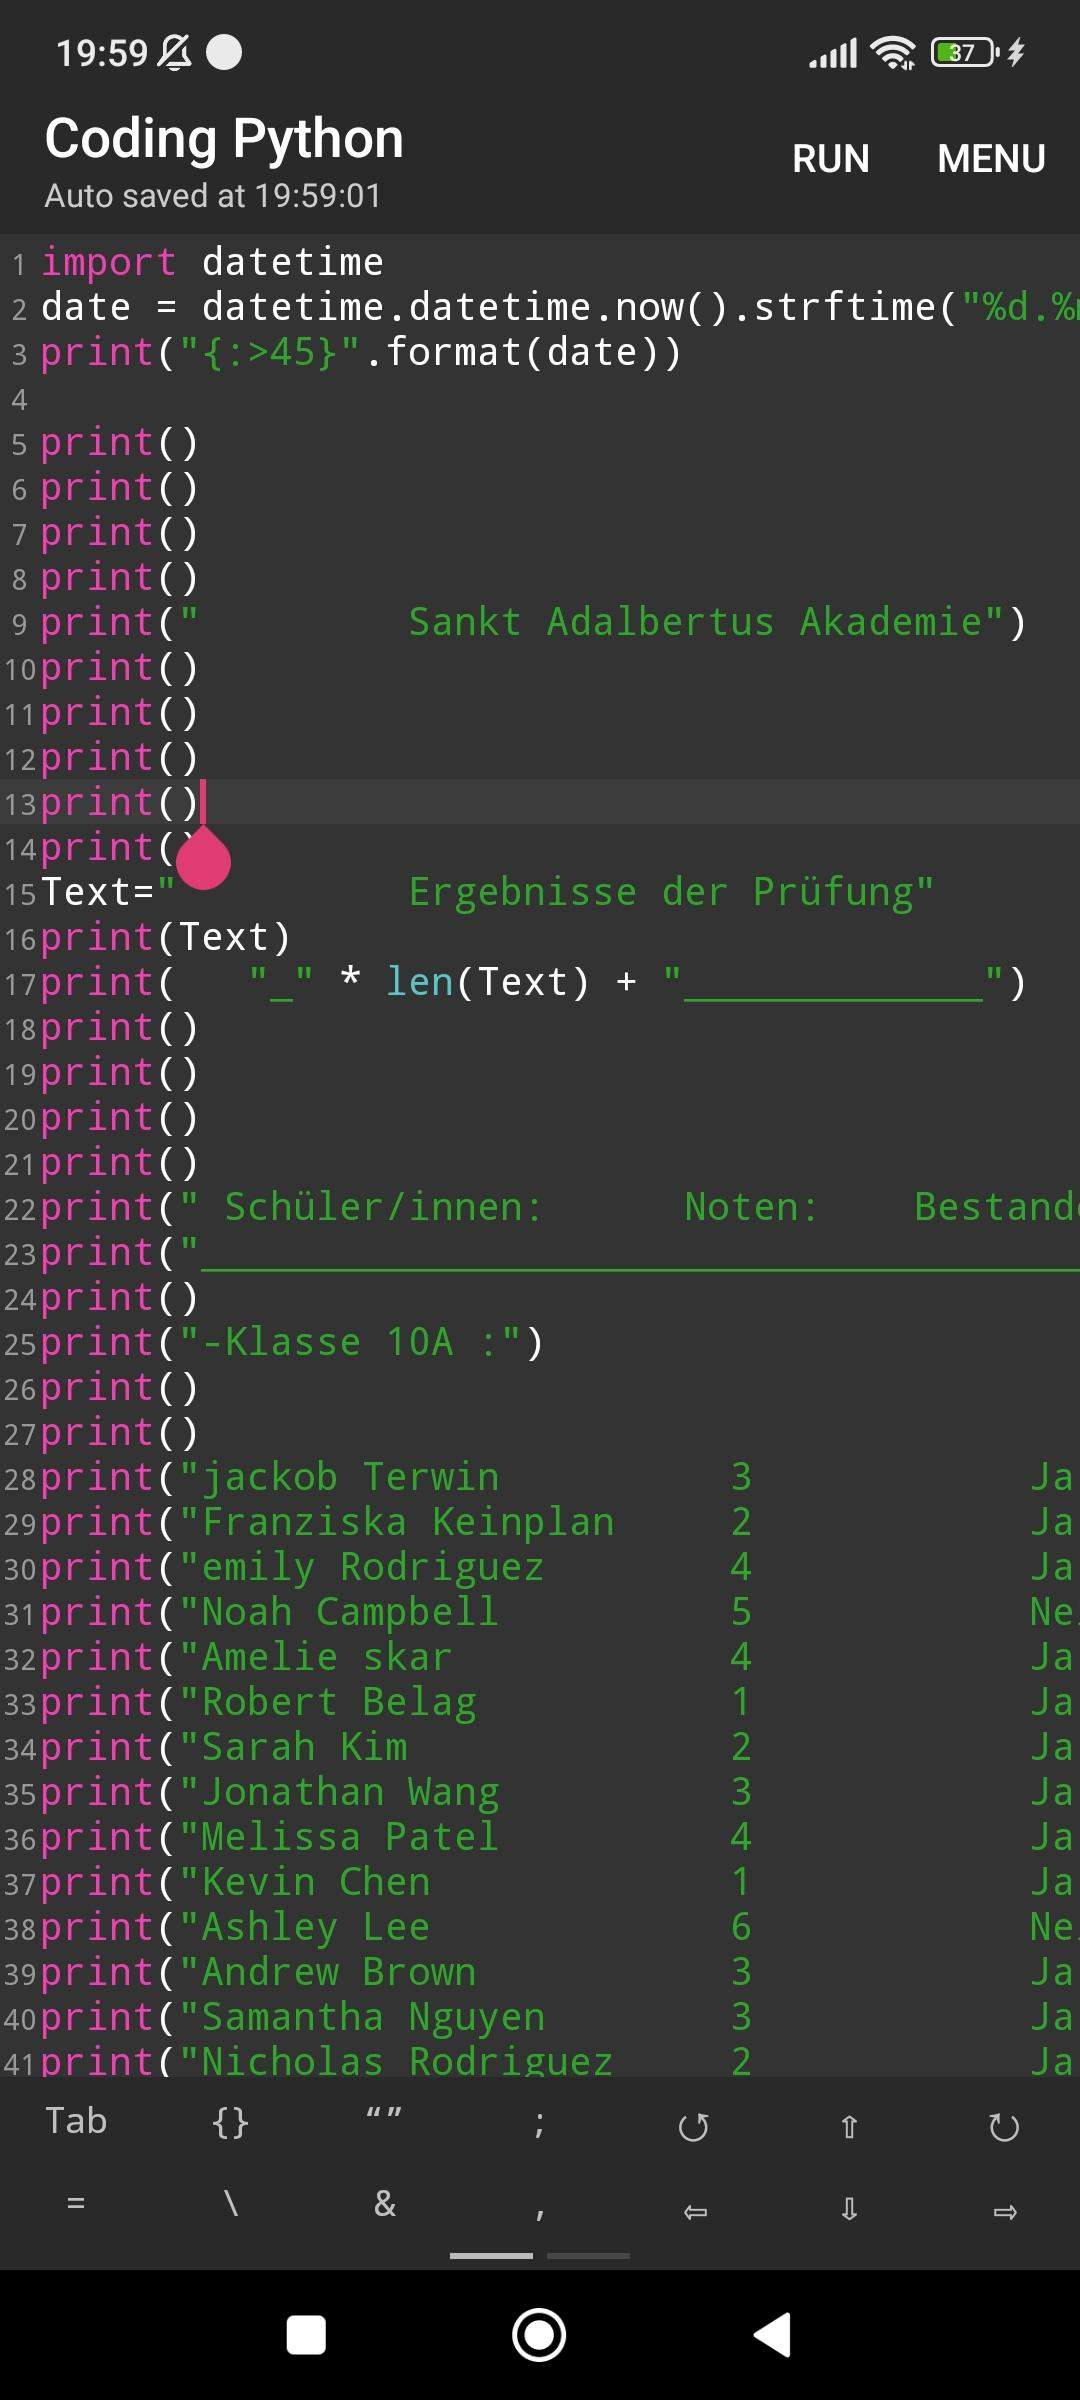Screen dimensions: 1080x2400
Task: Insert an ampersand from the shortcut bar
Action: [383, 2207]
